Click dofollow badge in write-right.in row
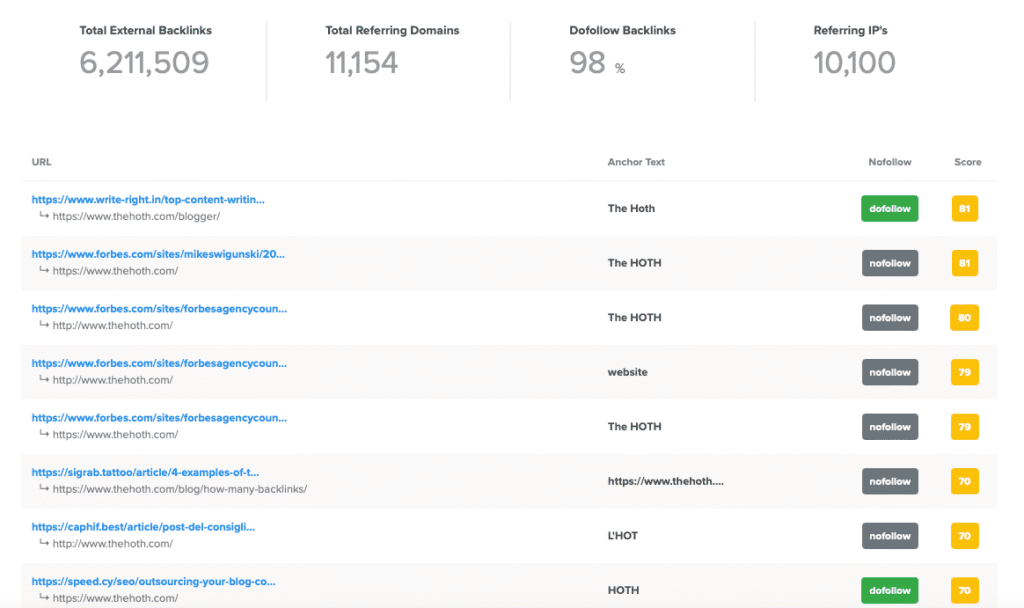The height and width of the screenshot is (608, 1024). tap(889, 209)
